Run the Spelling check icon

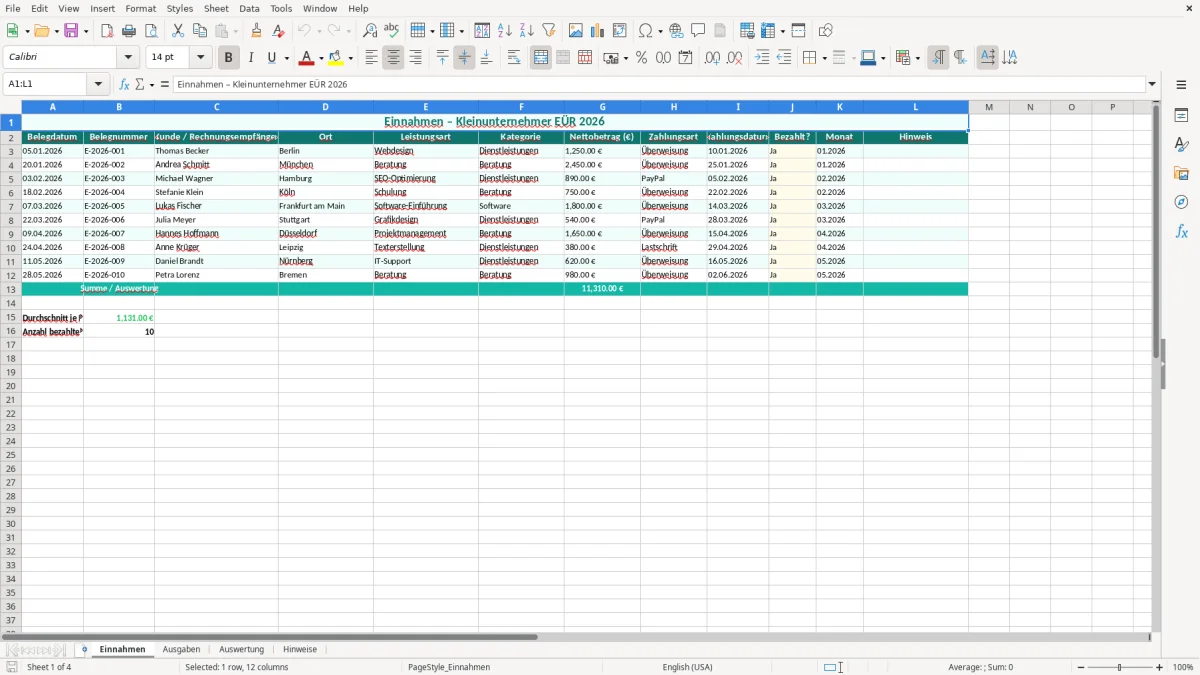tap(392, 31)
